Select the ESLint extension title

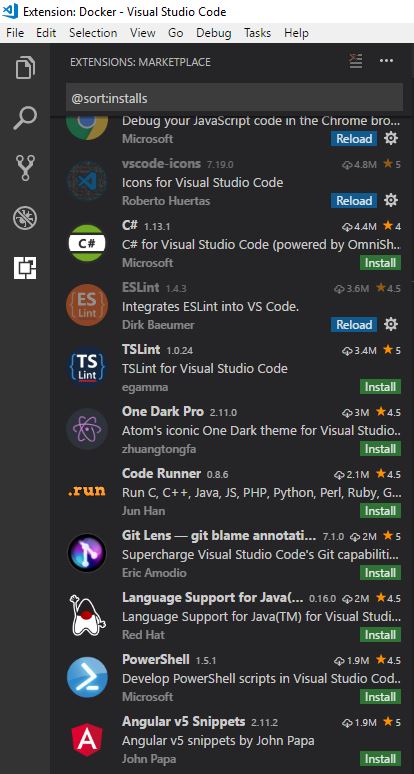(x=141, y=287)
